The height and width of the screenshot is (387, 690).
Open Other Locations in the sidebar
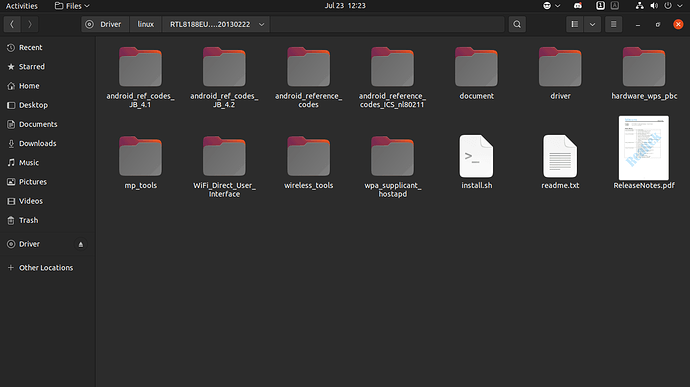click(48, 268)
